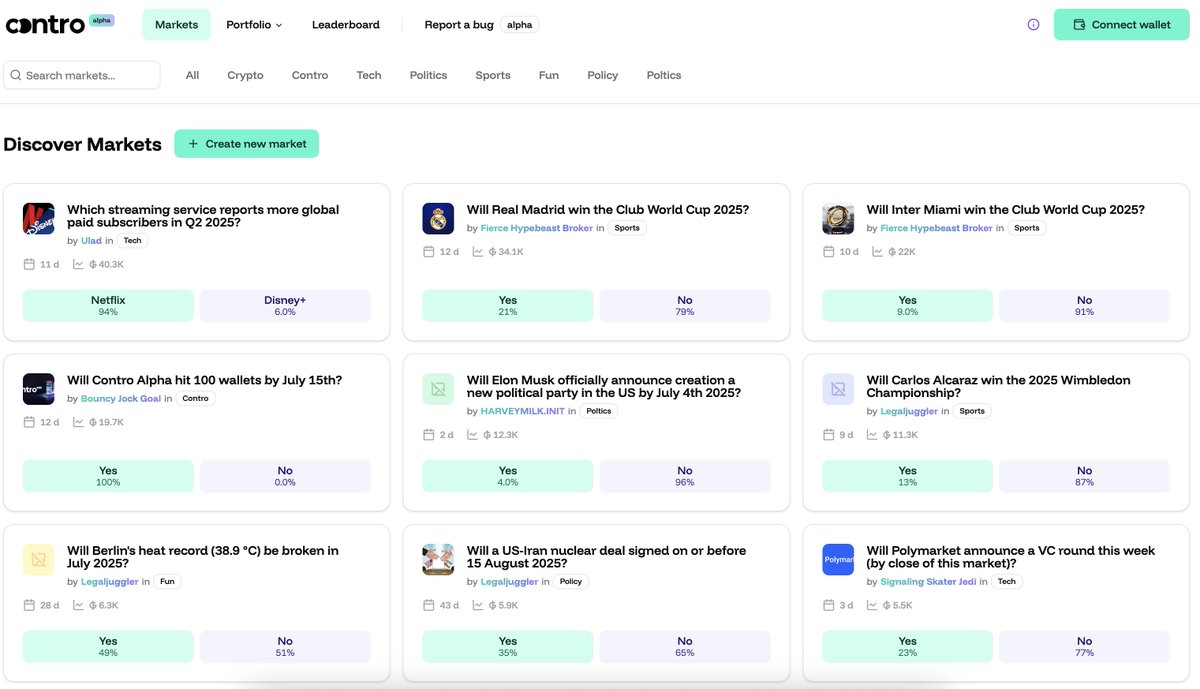Choose Yes 35% on US-Iran deal market
The image size is (1200, 689).
pos(508,647)
